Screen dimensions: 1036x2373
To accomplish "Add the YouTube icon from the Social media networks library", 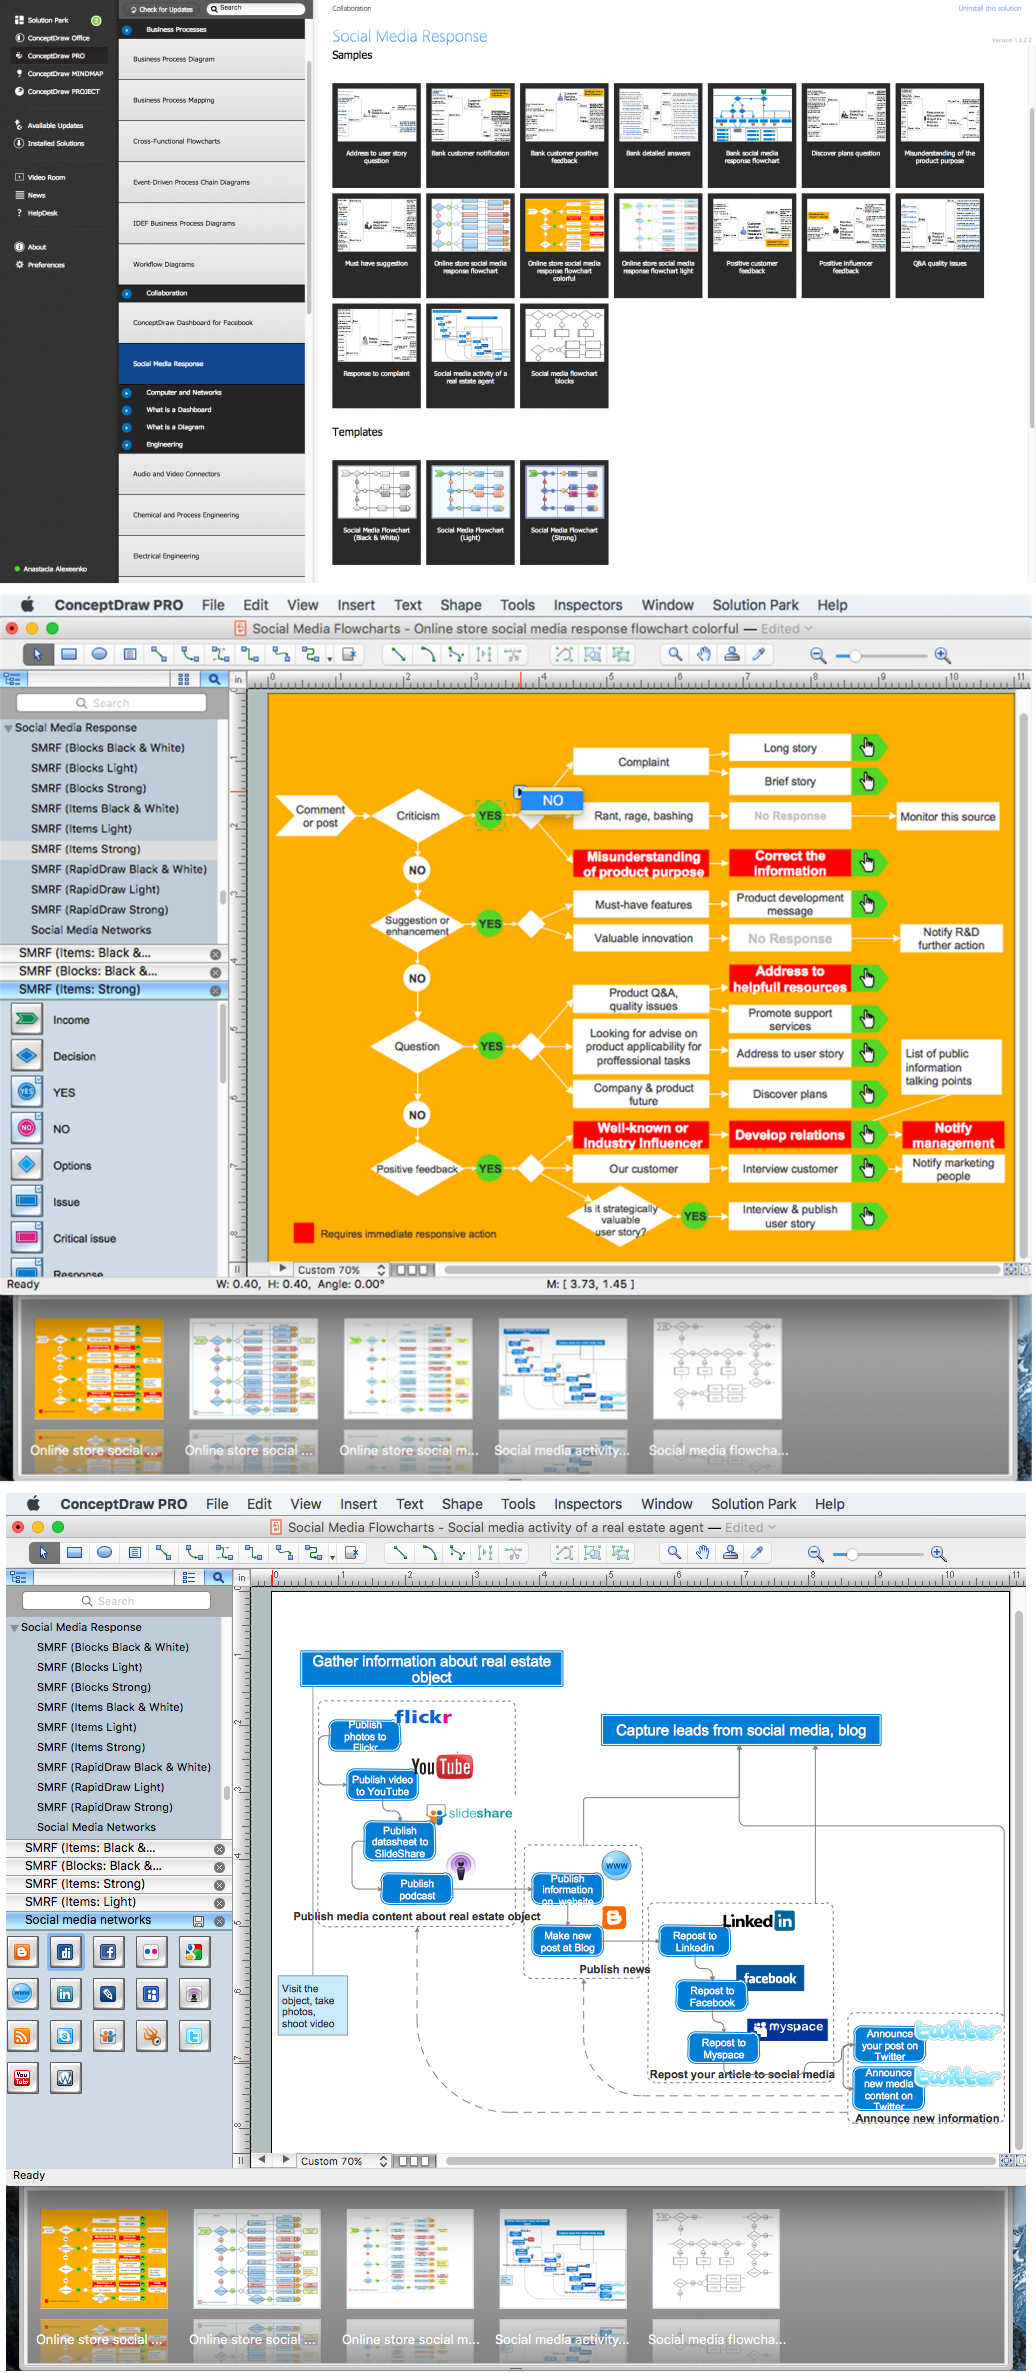I will point(22,2078).
